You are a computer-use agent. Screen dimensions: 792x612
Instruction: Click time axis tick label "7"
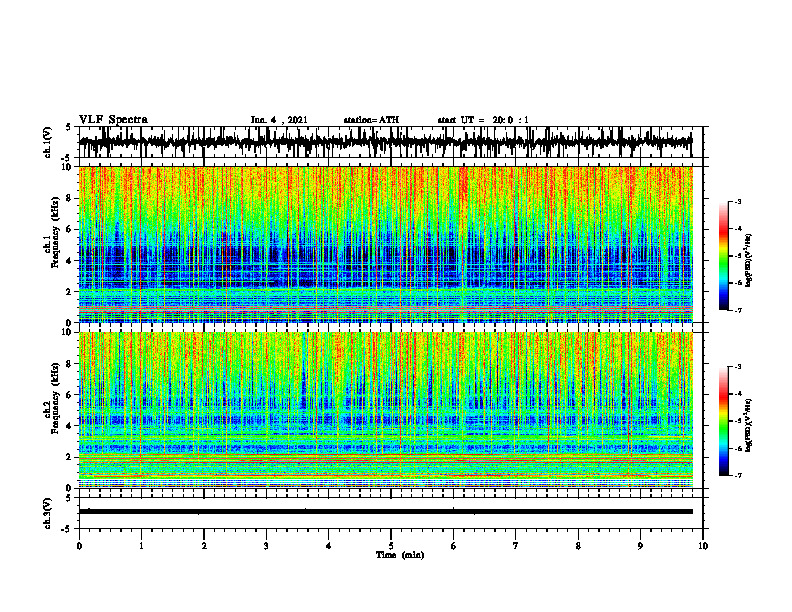pos(516,546)
